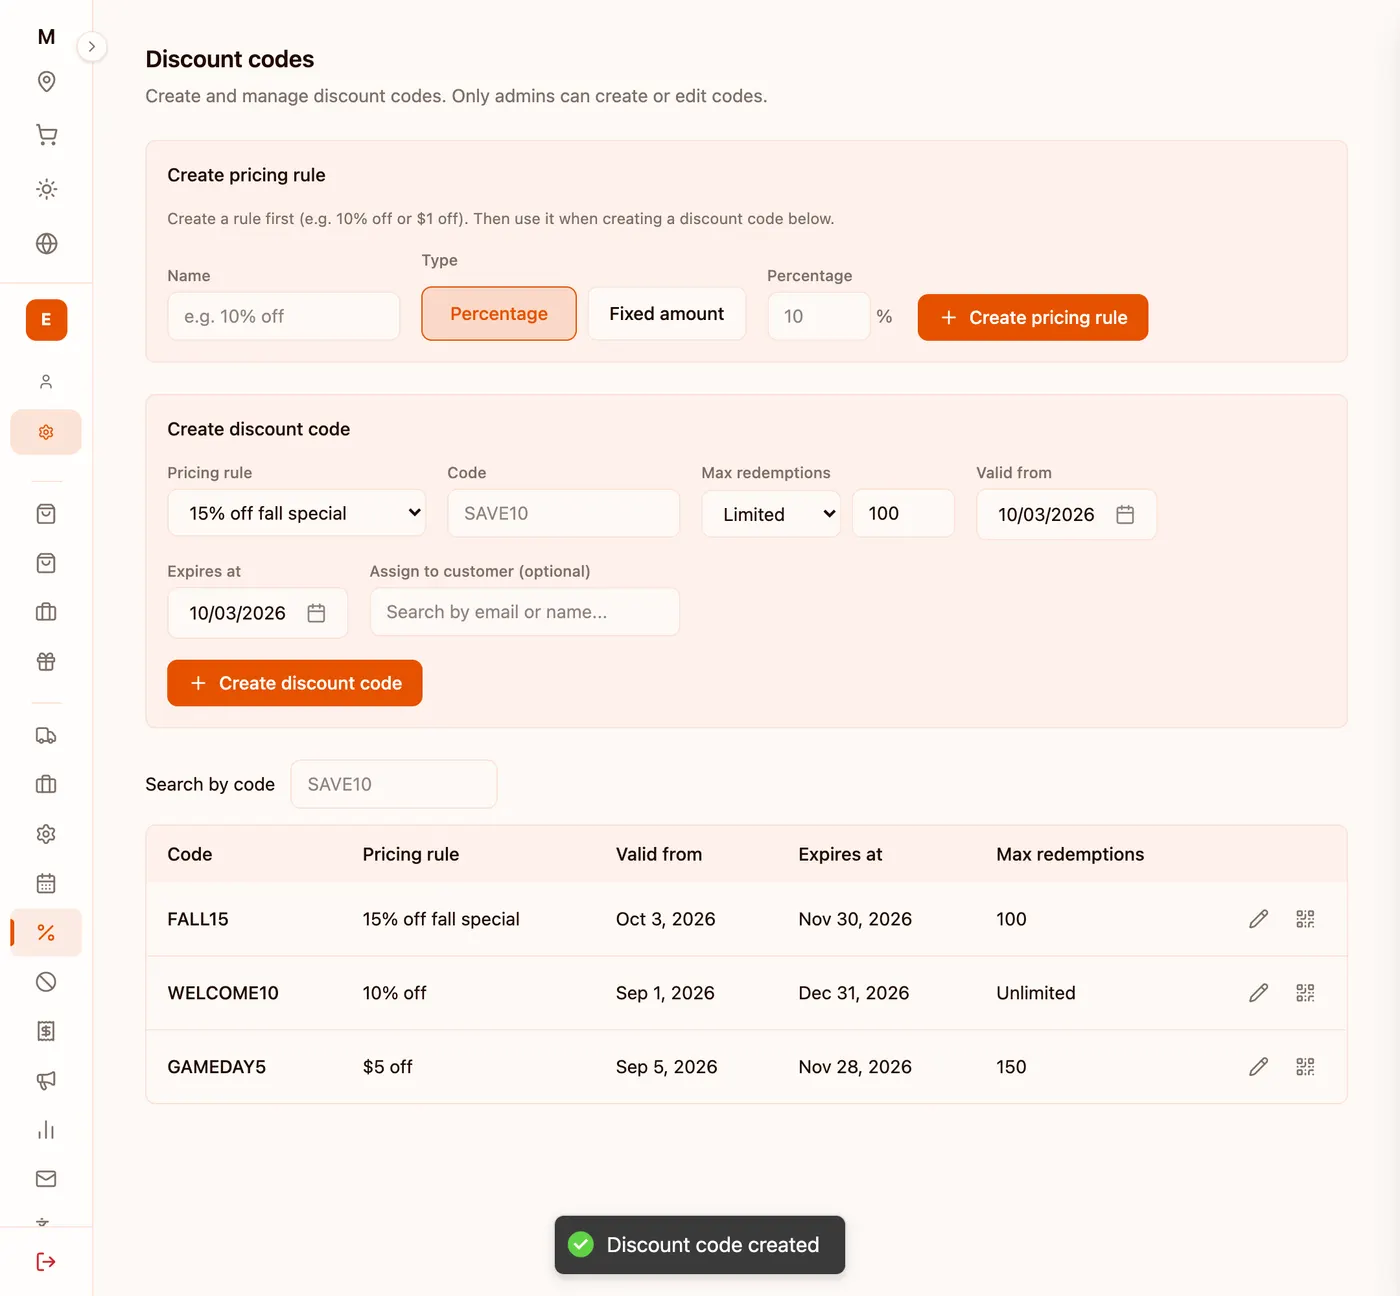Click the QR code icon for GAMEDAY5
Viewport: 1400px width, 1296px height.
coord(1305,1067)
